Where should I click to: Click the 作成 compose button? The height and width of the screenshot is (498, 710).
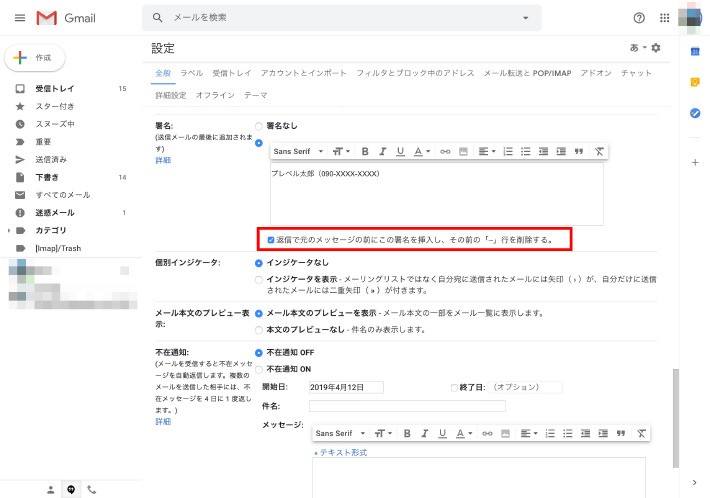tap(35, 58)
